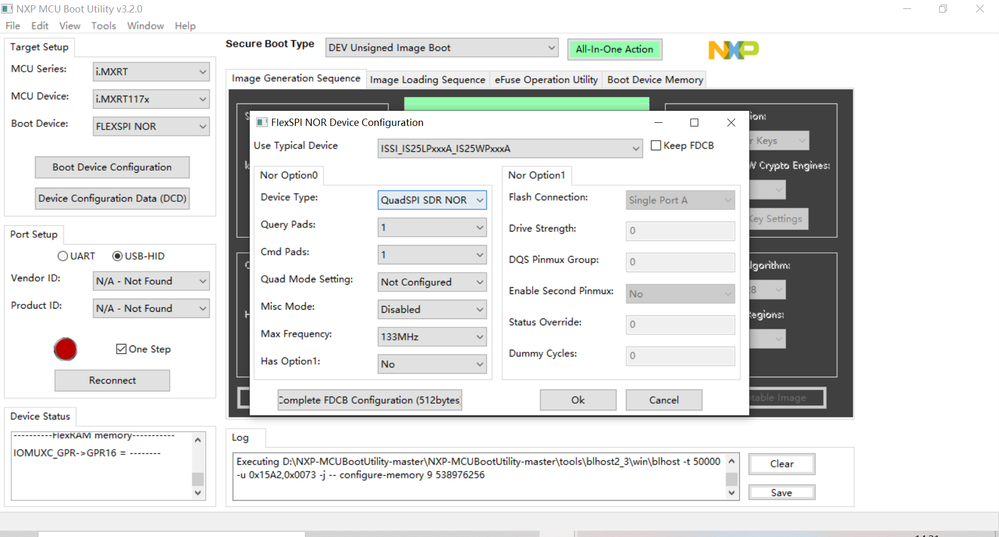
Task: Click the Reconnect button
Action: 112,380
